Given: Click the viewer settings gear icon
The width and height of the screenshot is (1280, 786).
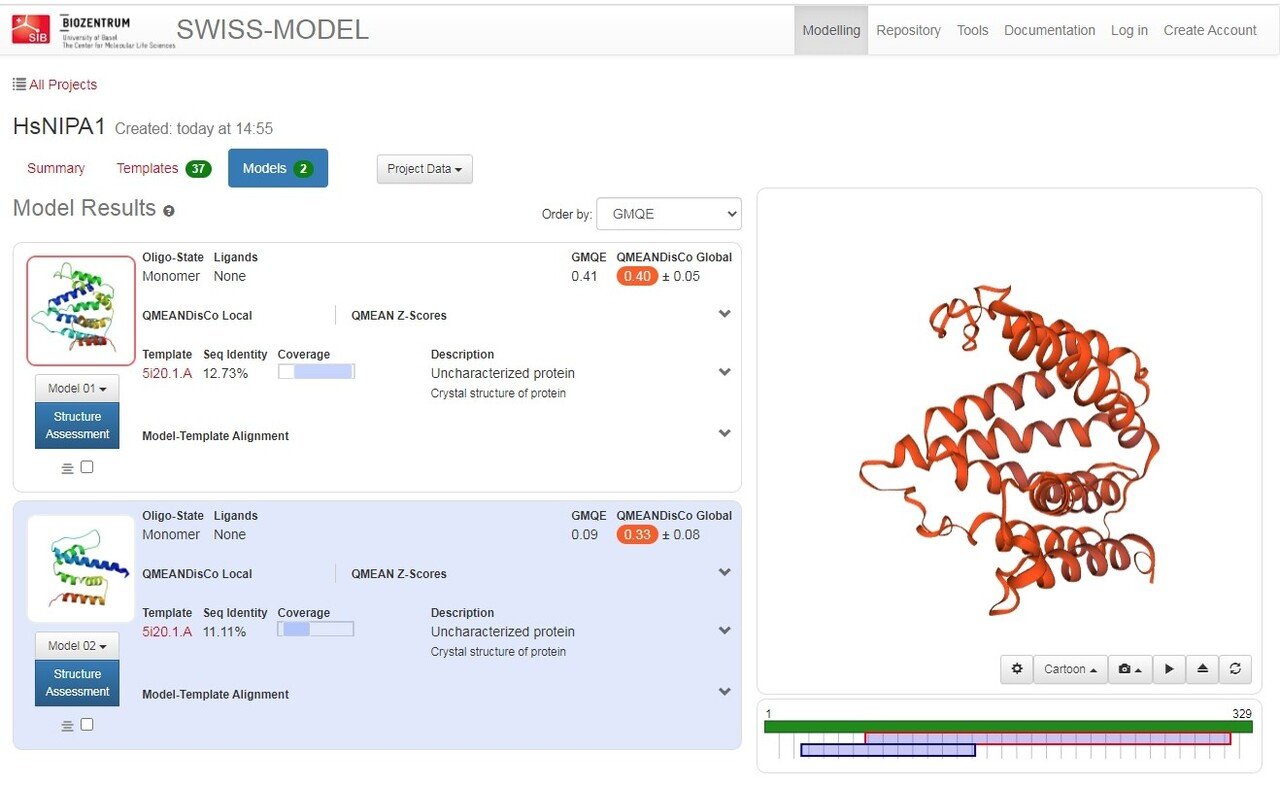Looking at the screenshot, I should coord(1017,669).
